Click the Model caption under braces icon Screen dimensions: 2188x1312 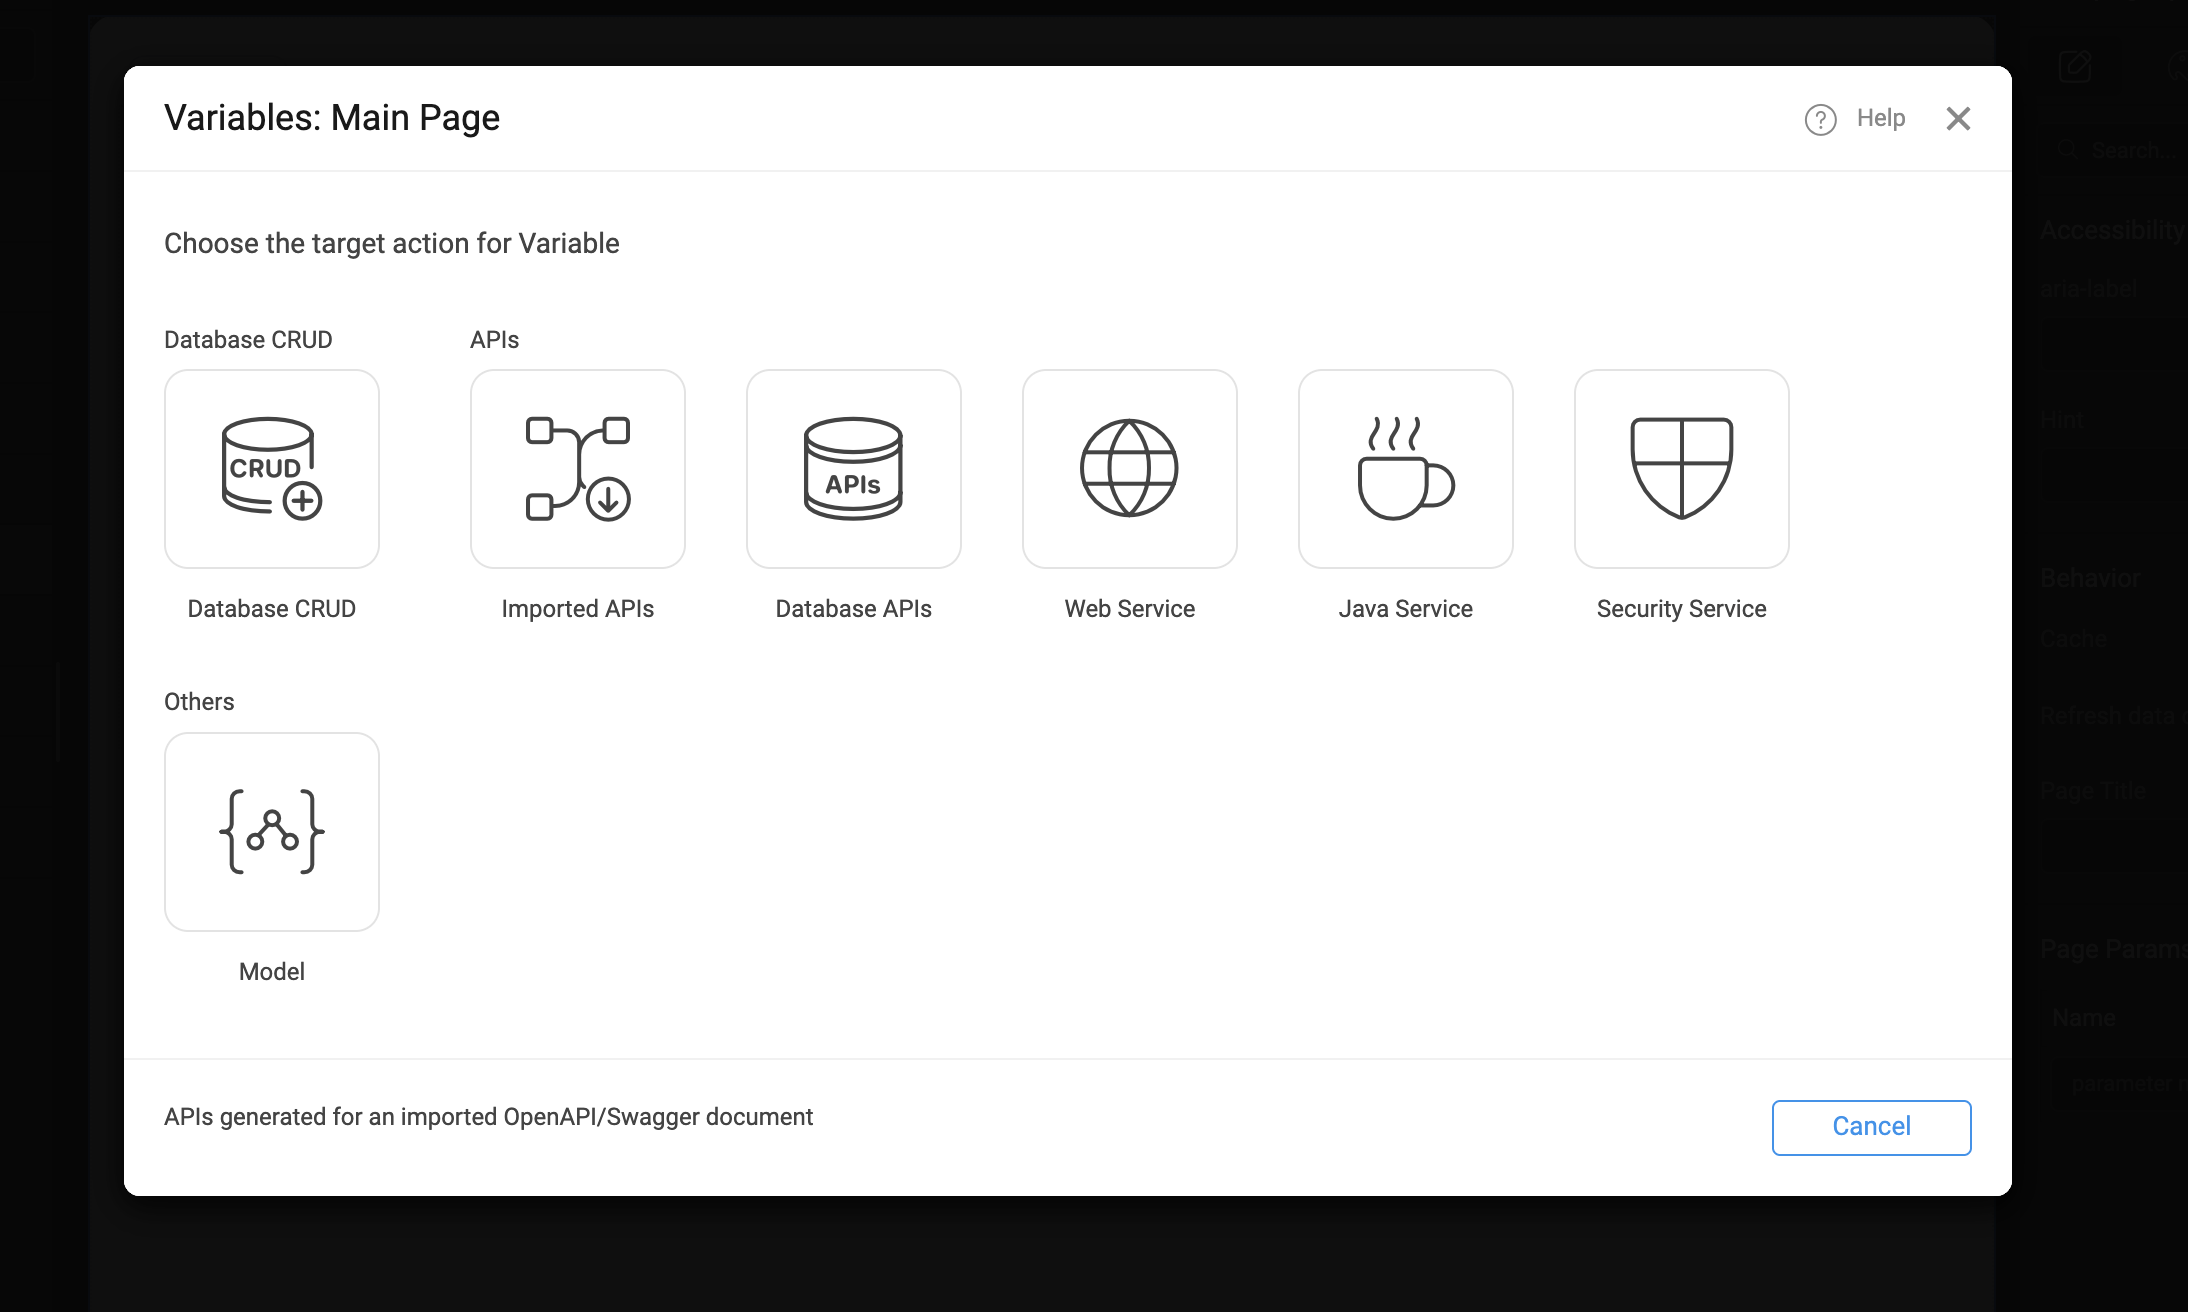[x=271, y=971]
